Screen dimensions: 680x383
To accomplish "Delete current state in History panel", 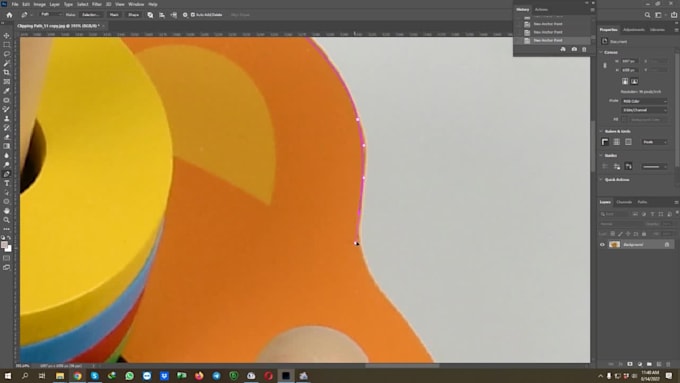I will coord(584,49).
